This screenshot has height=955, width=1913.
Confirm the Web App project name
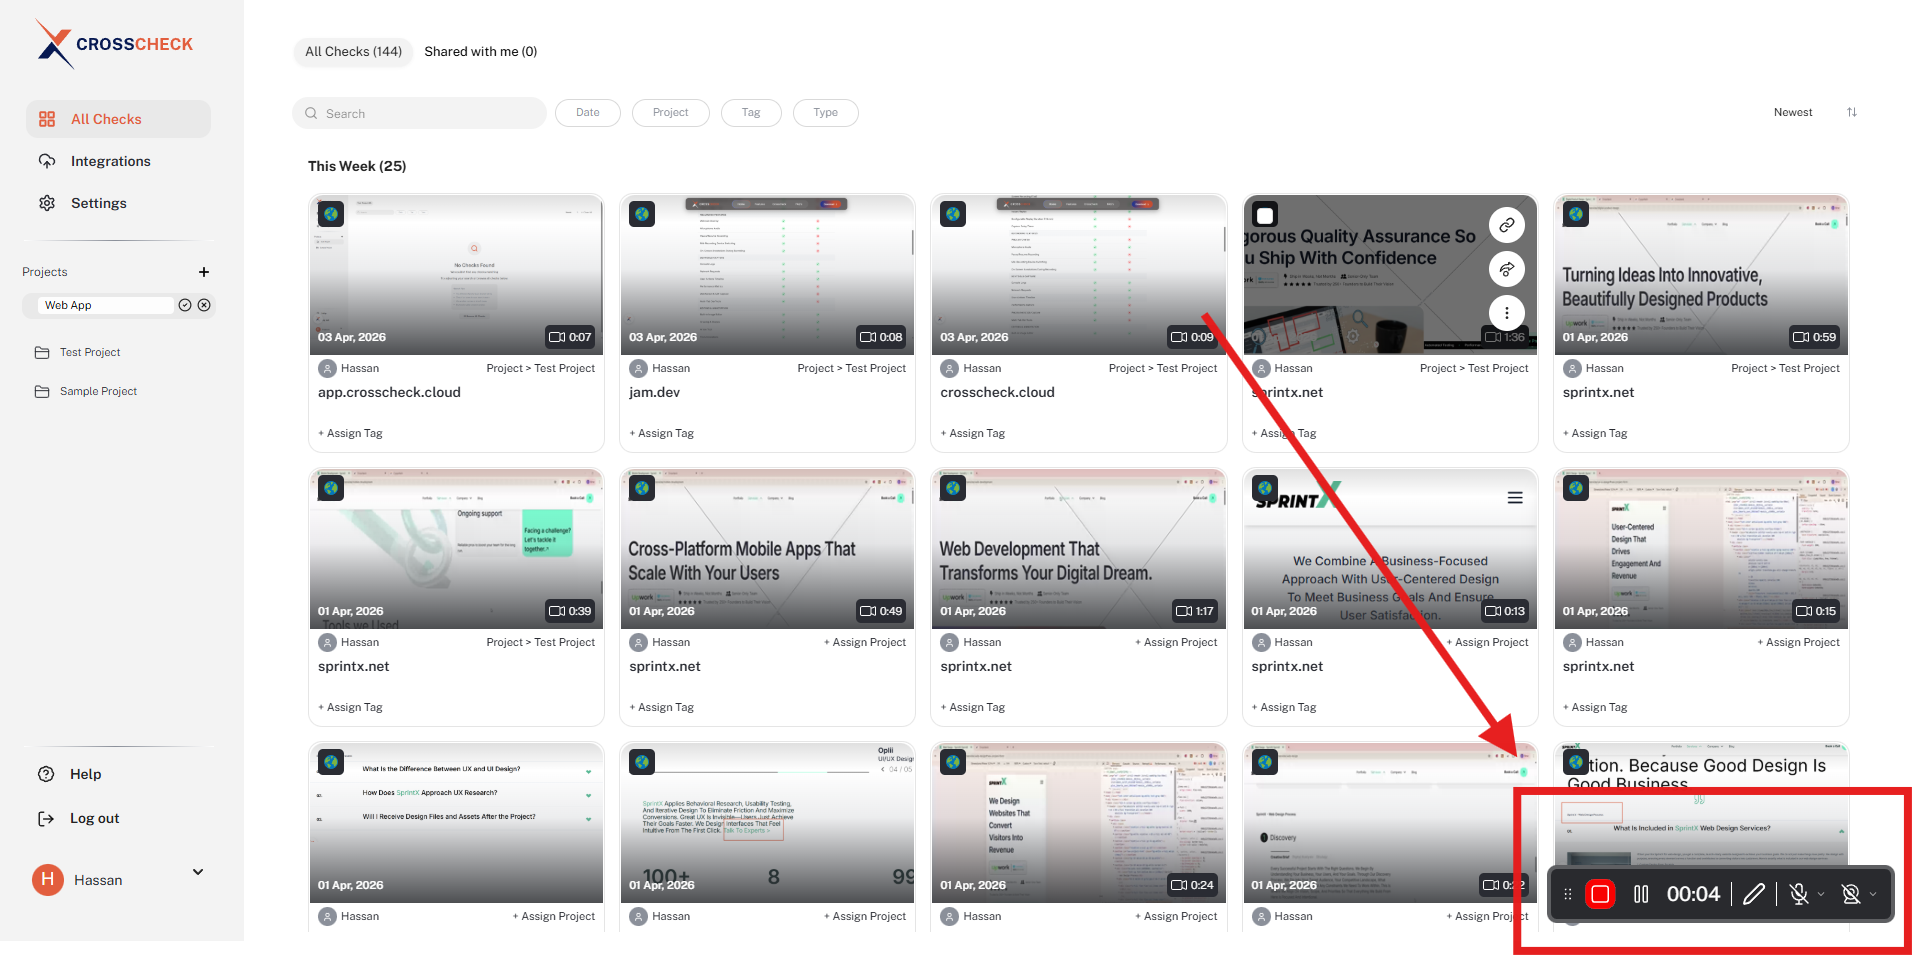(x=185, y=305)
